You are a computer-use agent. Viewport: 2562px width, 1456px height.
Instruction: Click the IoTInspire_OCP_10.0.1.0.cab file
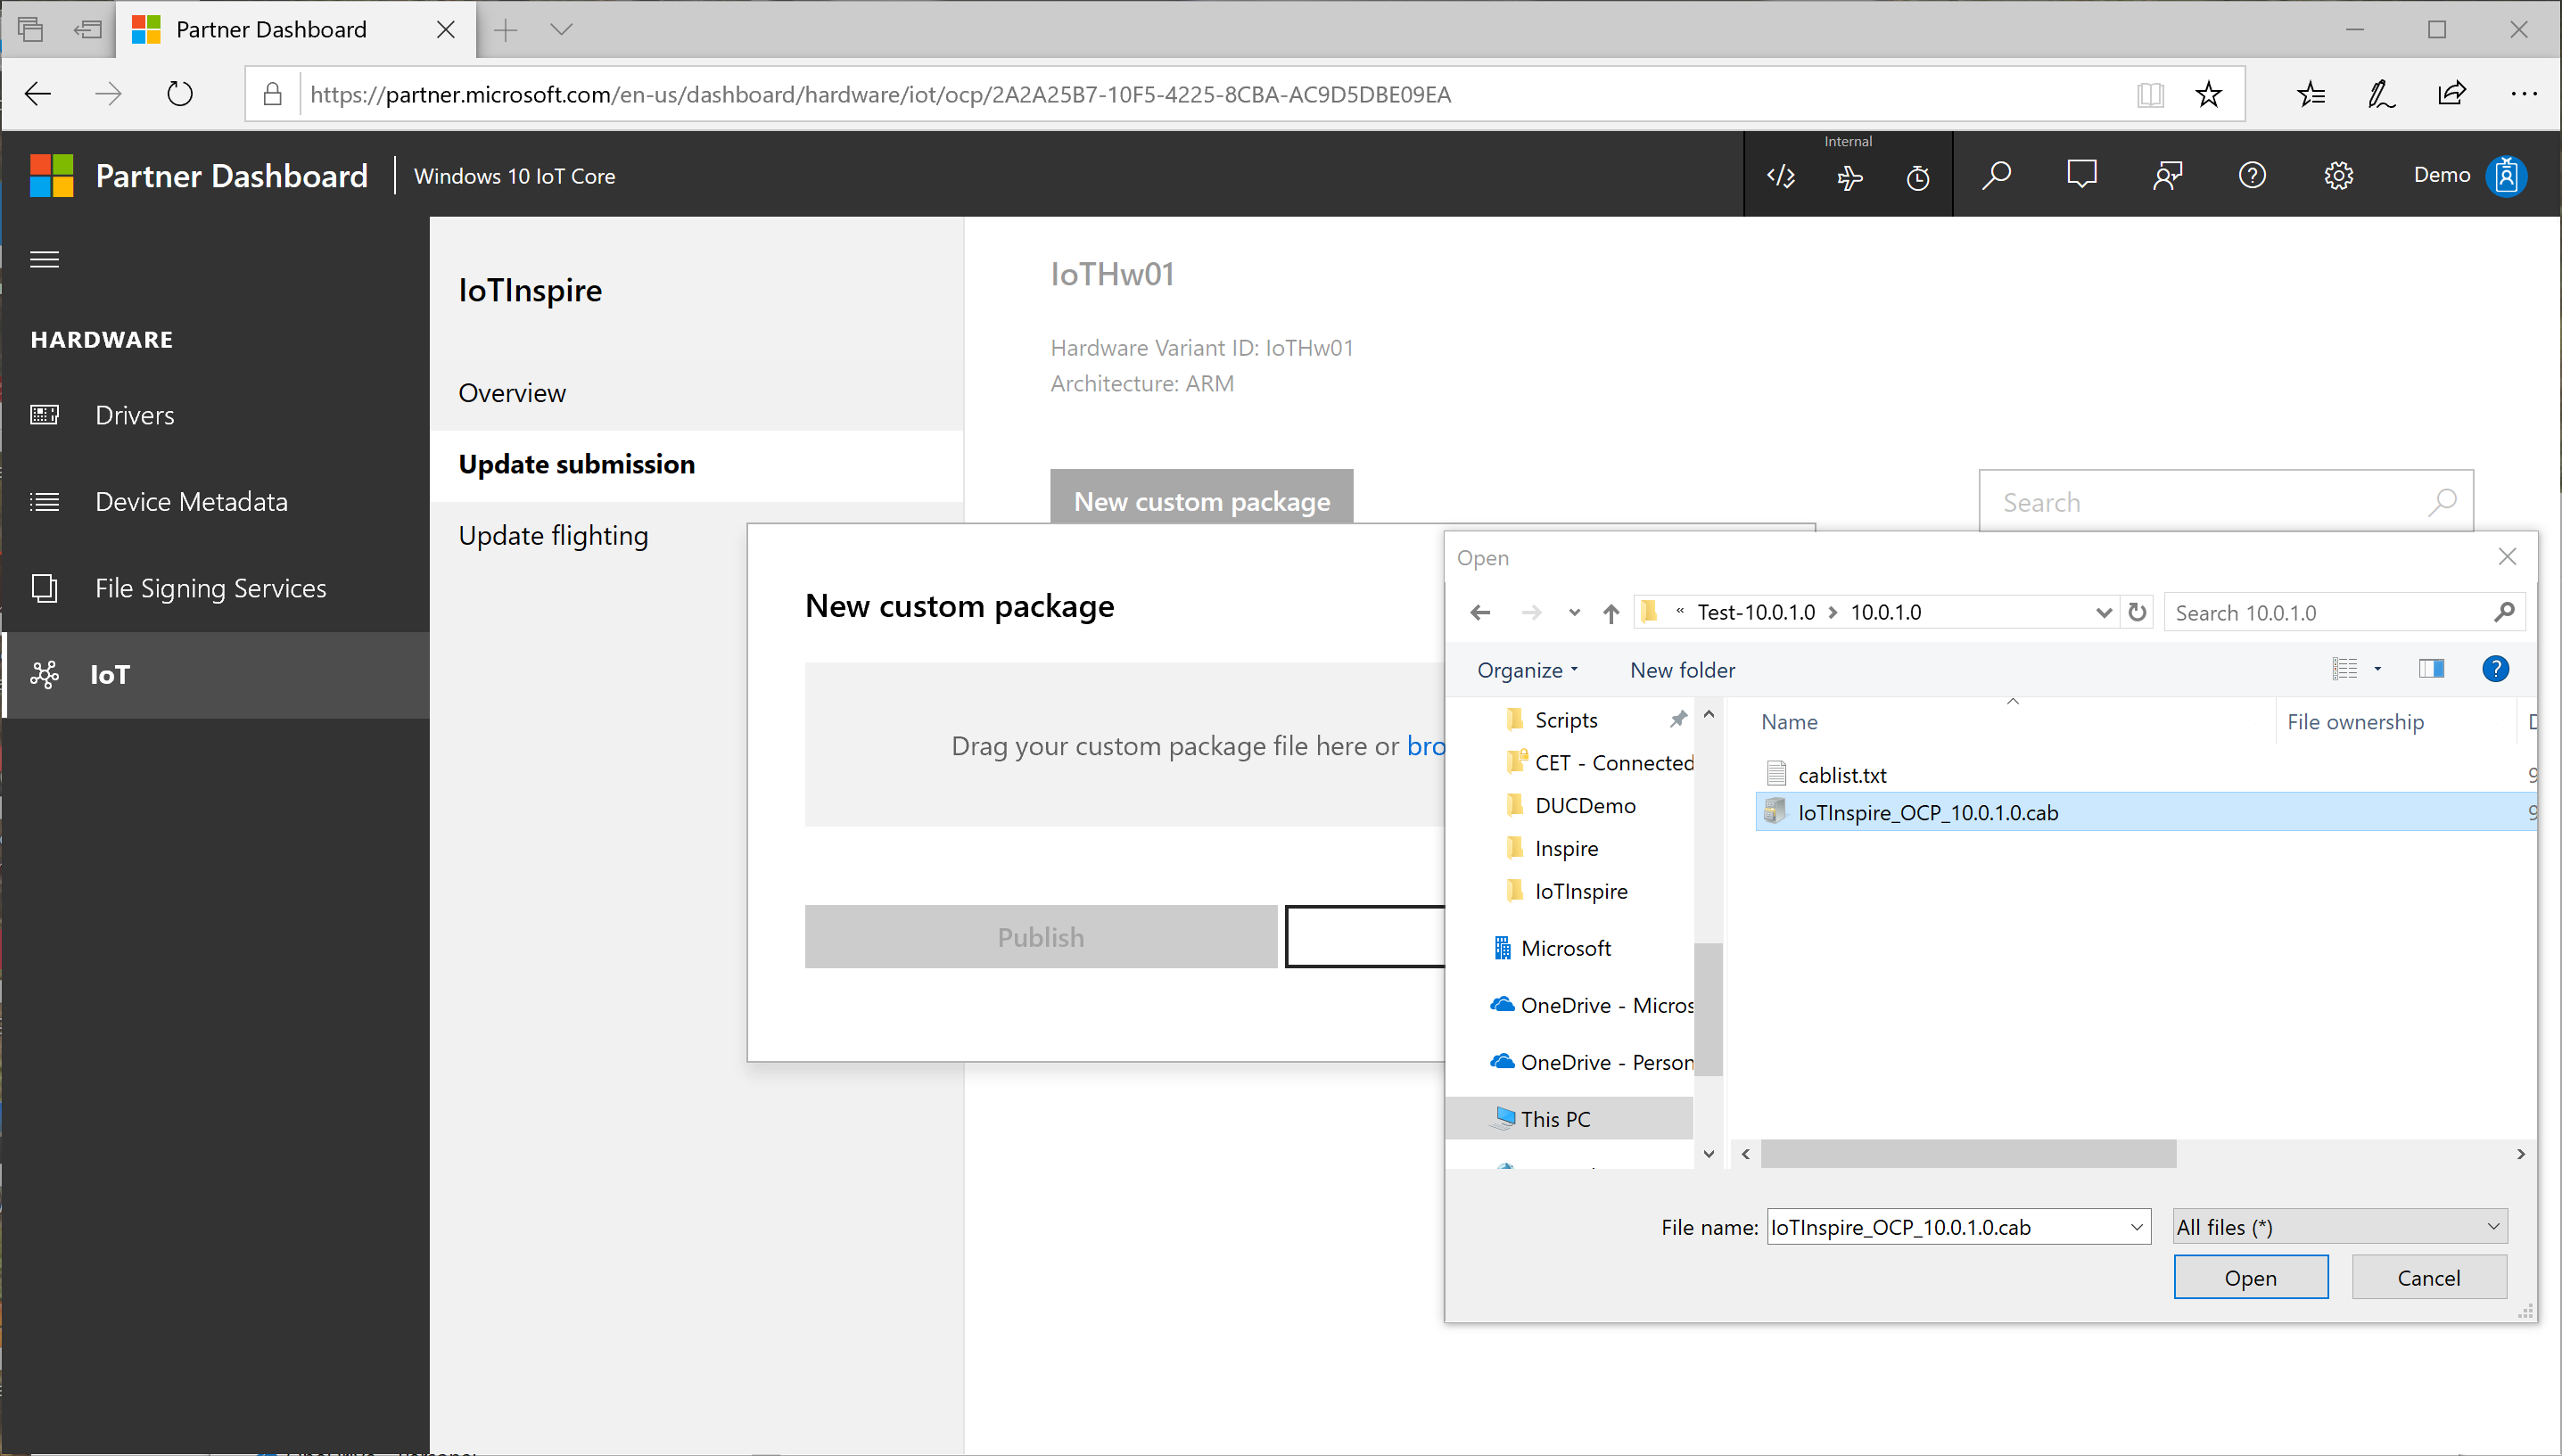click(x=1929, y=810)
